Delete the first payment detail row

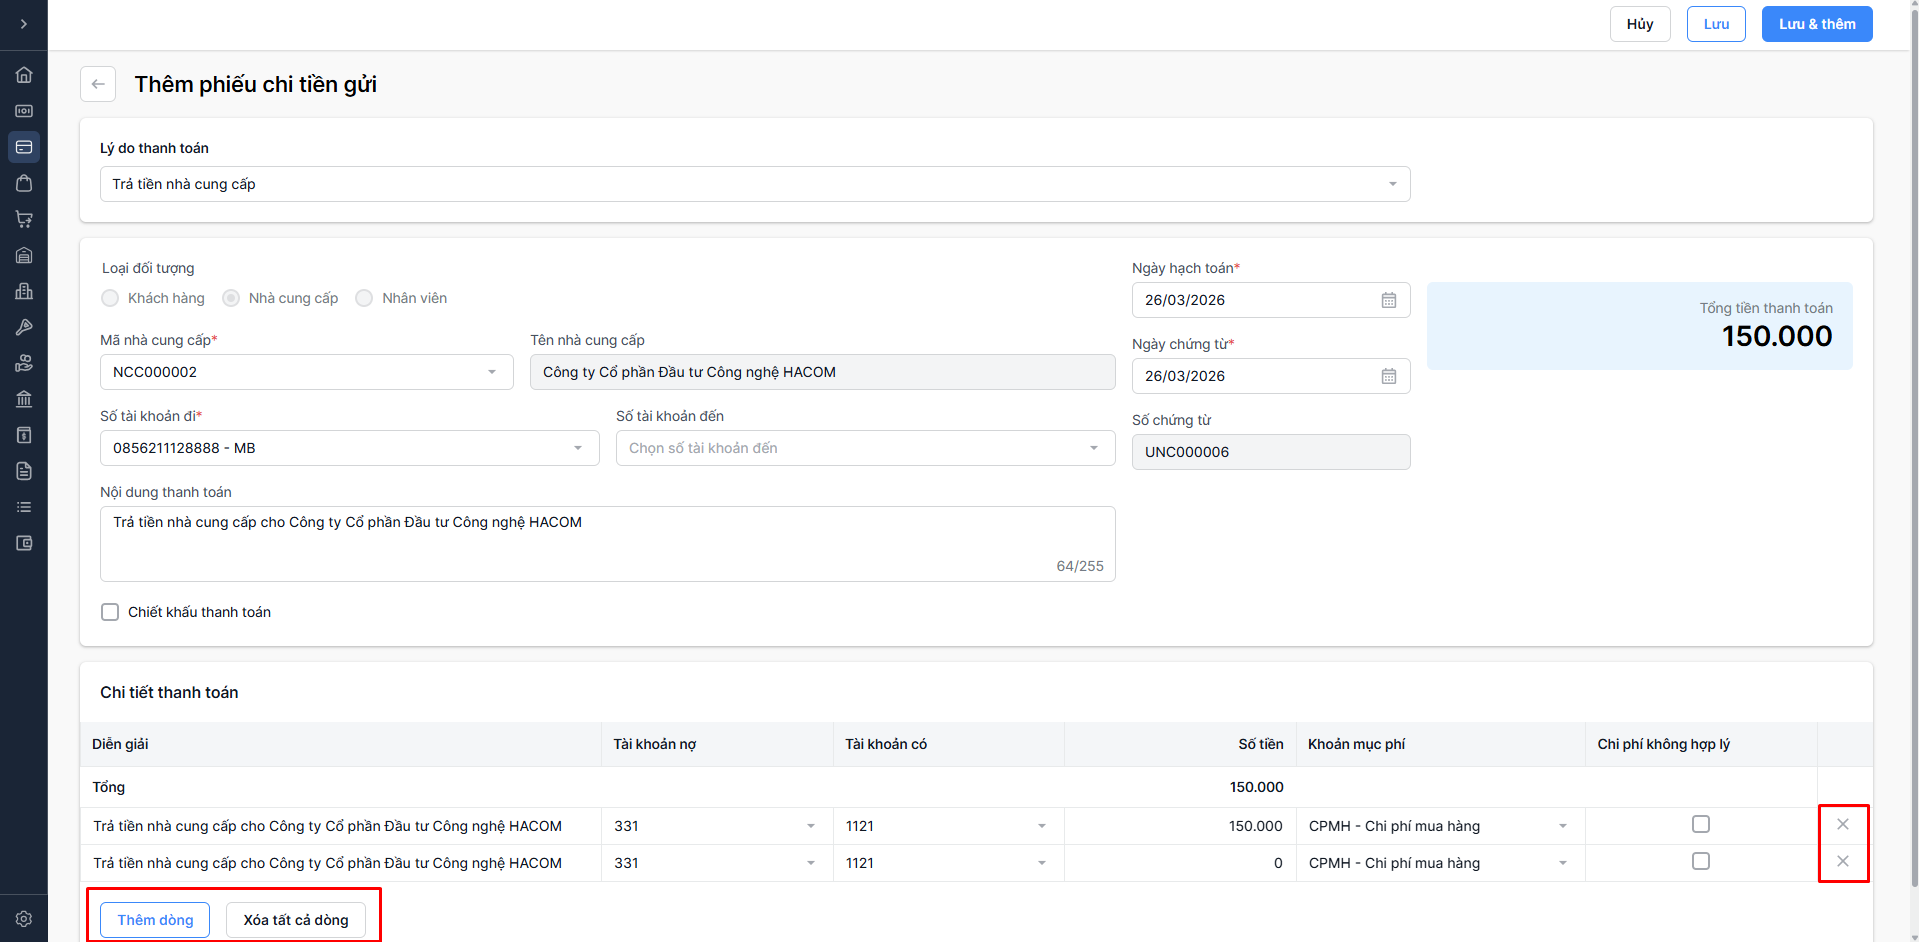point(1842,824)
